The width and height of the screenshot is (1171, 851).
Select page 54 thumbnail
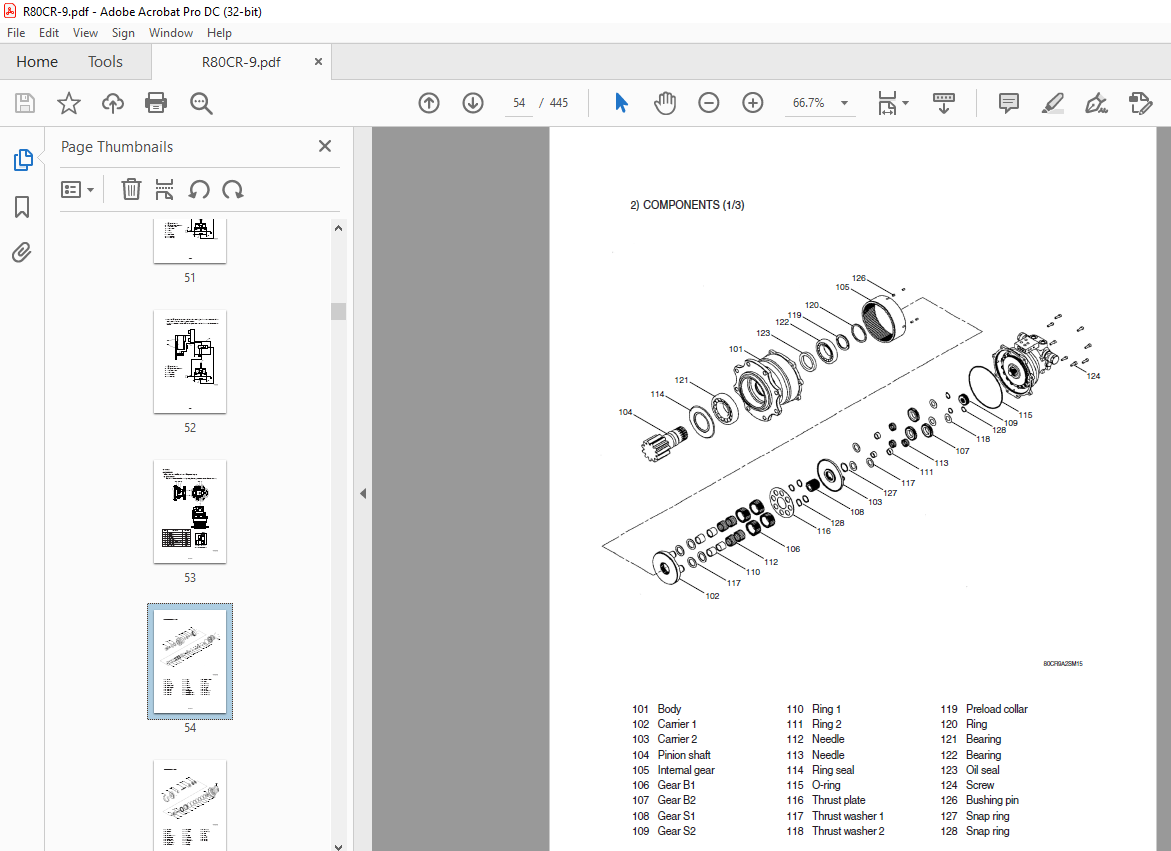click(190, 661)
